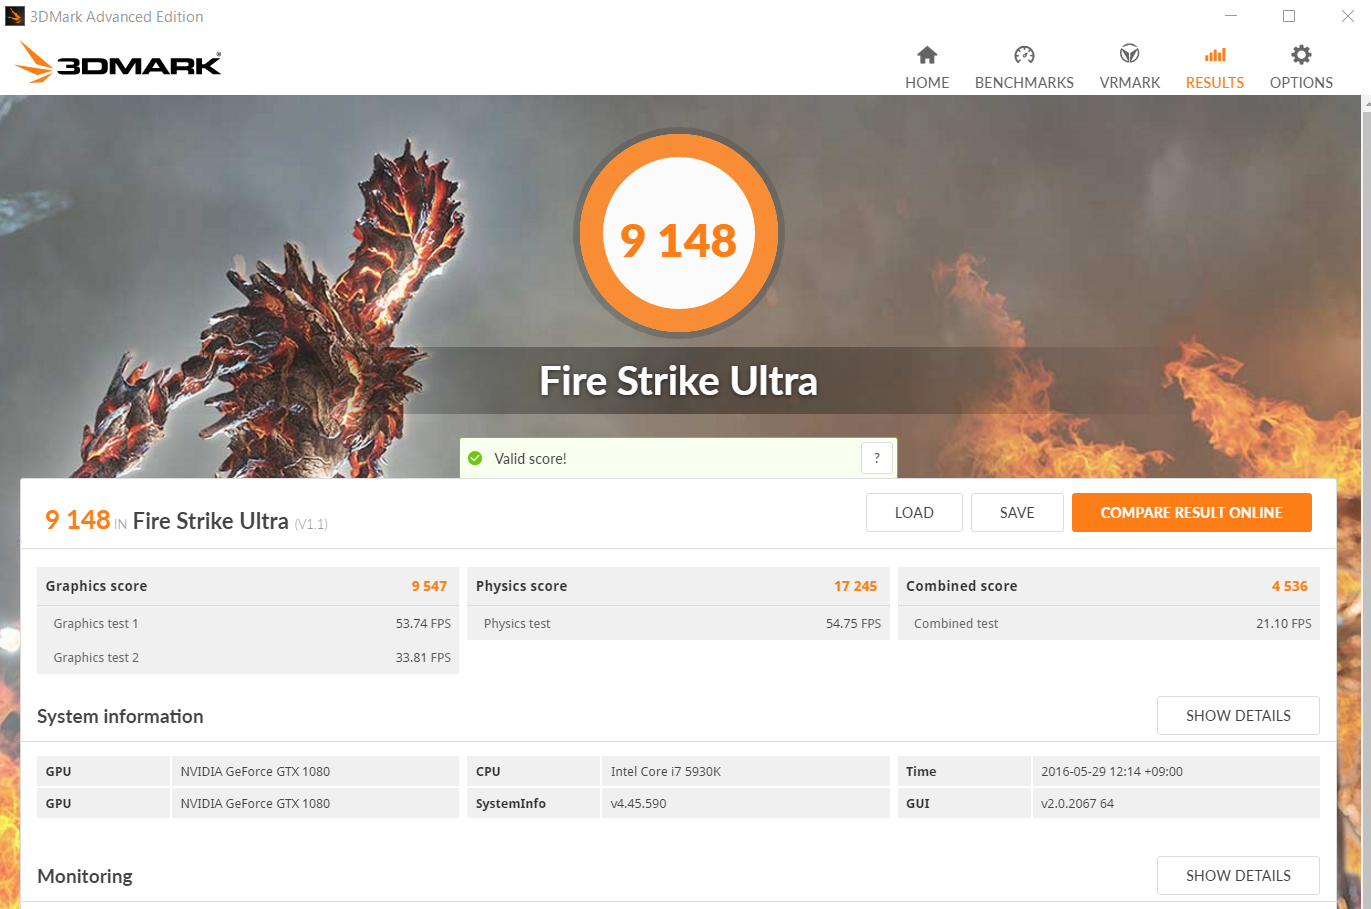Click the SystemInfo label cell
Image resolution: width=1371 pixels, height=909 pixels.
point(533,803)
